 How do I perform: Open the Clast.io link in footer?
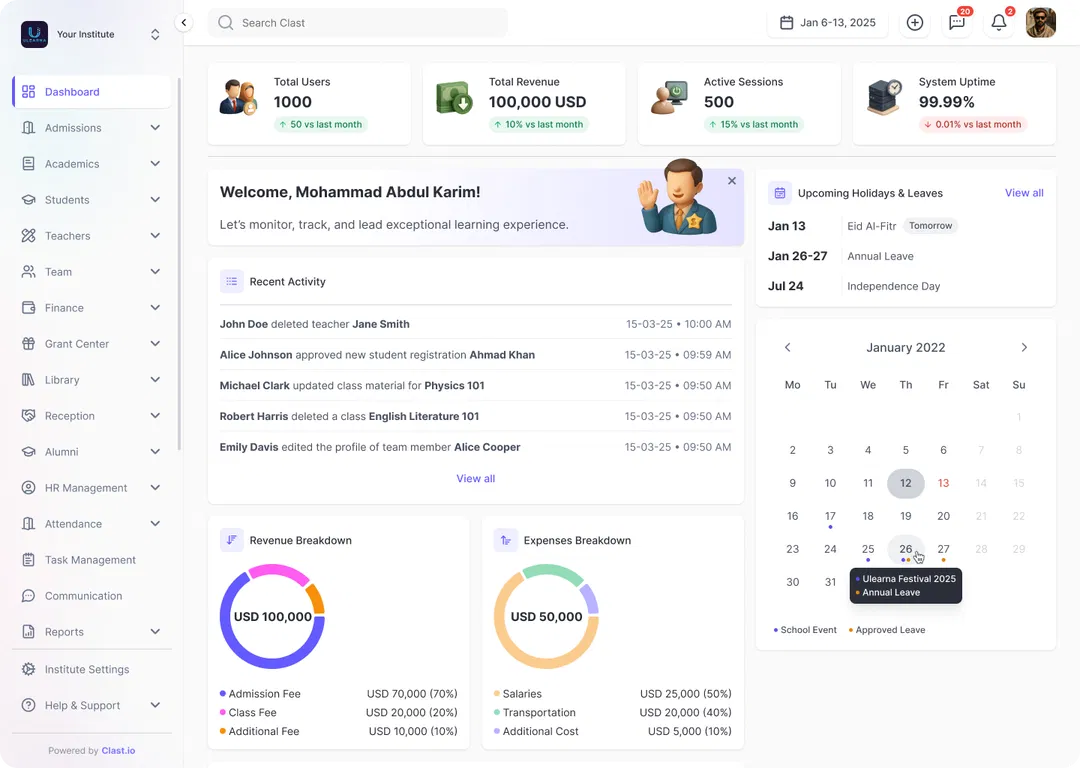tap(118, 751)
